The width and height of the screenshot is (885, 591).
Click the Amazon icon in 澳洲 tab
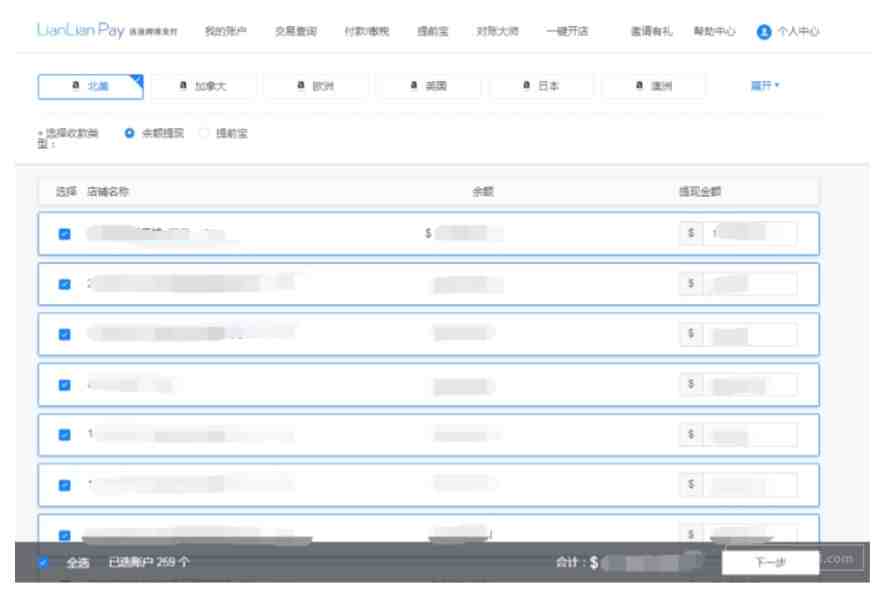pos(639,85)
